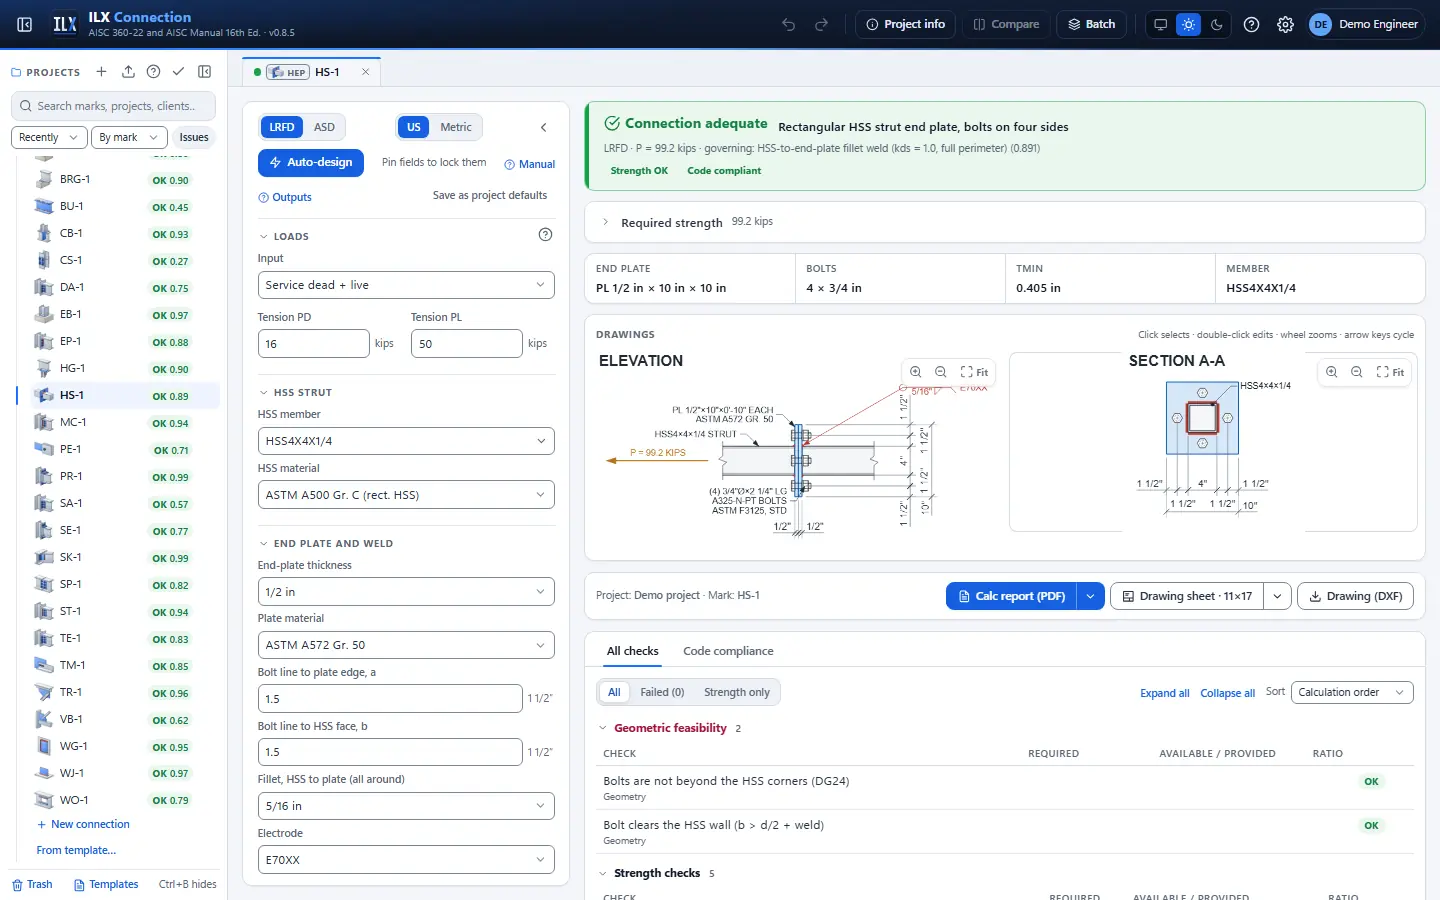Click the Batch button
This screenshot has width=1440, height=900.
1091,24
